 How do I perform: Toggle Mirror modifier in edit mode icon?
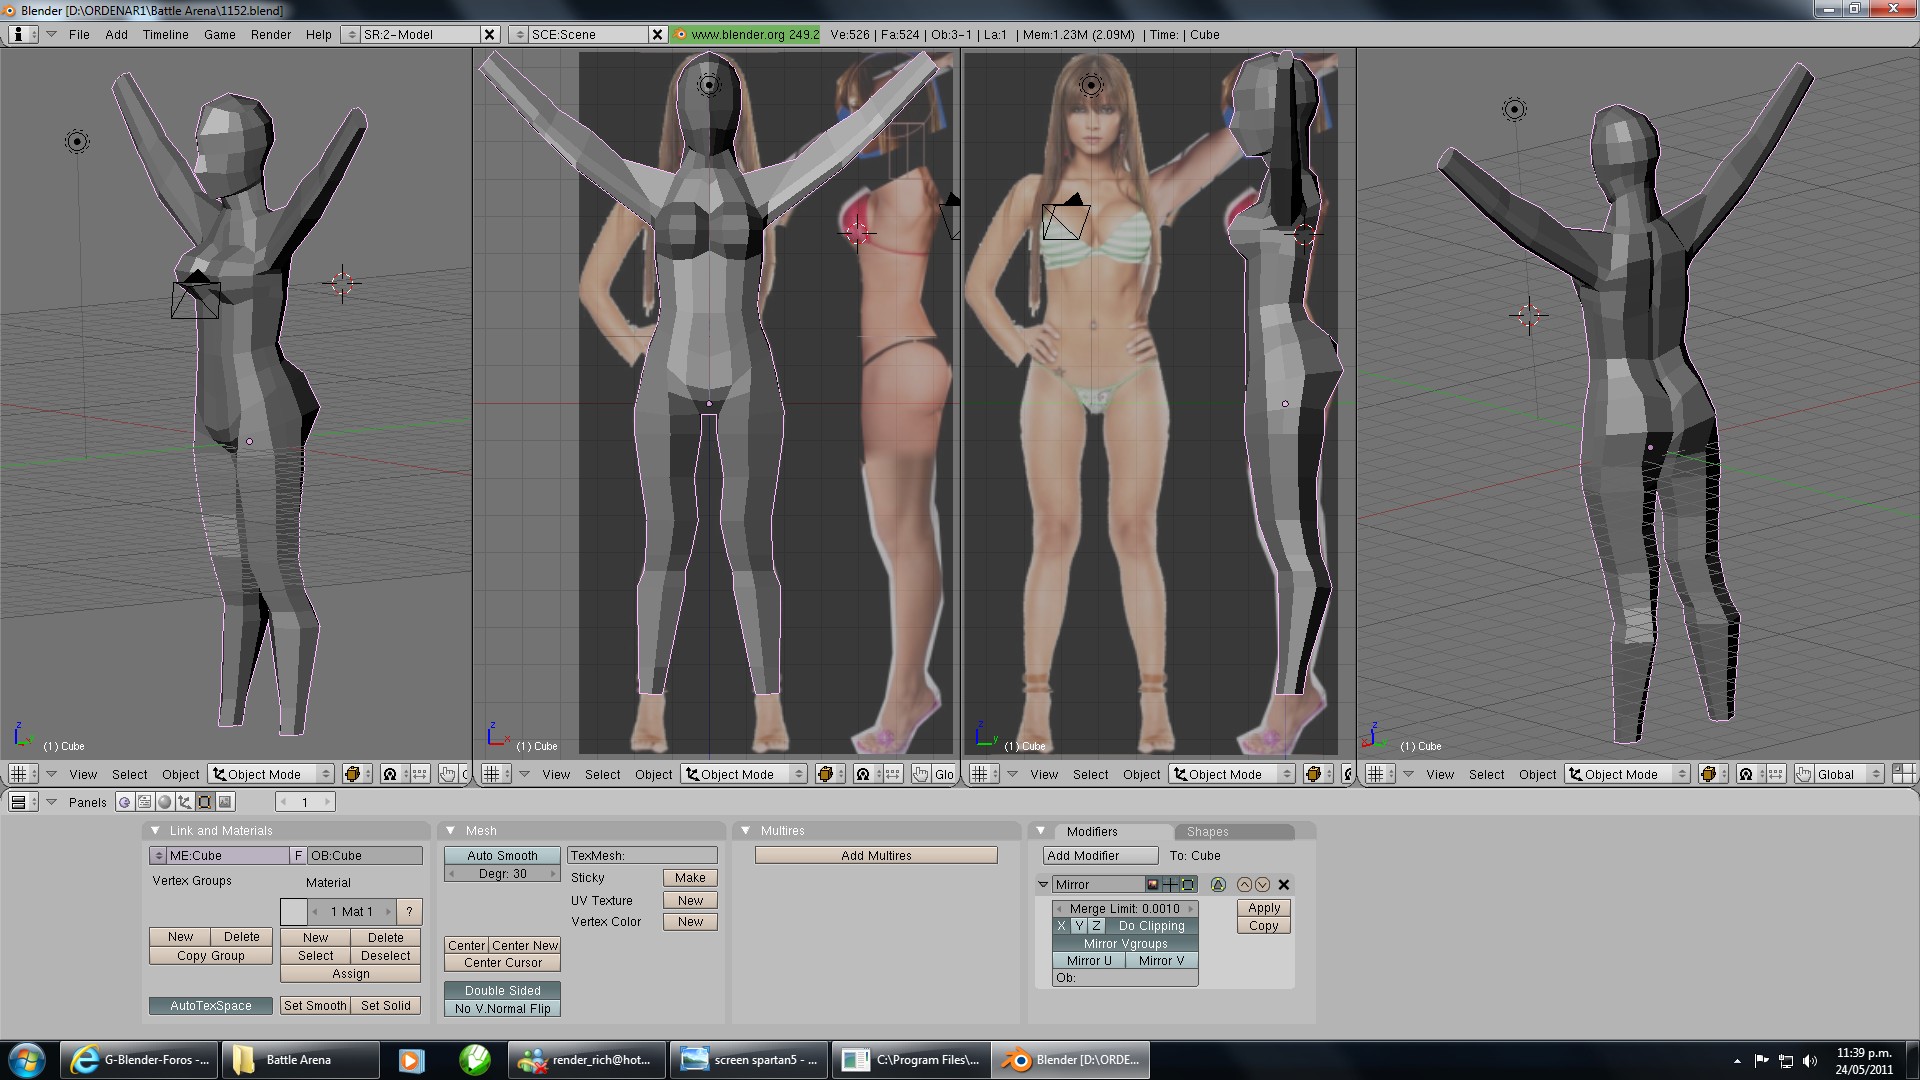point(1188,885)
